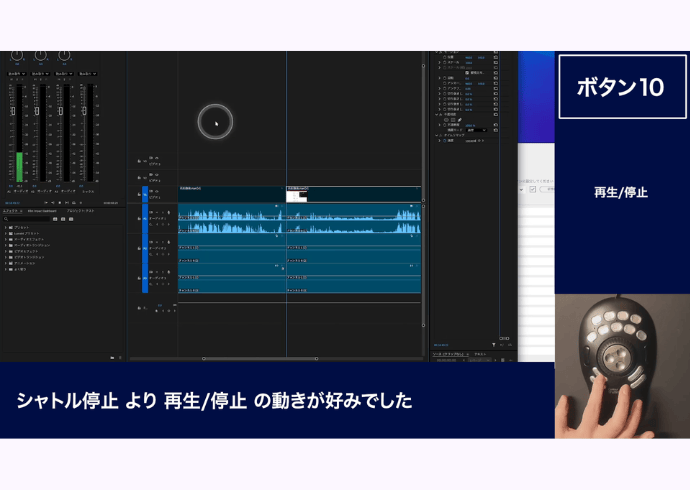Screen dimensions: 690x490
Task: Switch to the Effects panel tab
Action: click(x=11, y=212)
